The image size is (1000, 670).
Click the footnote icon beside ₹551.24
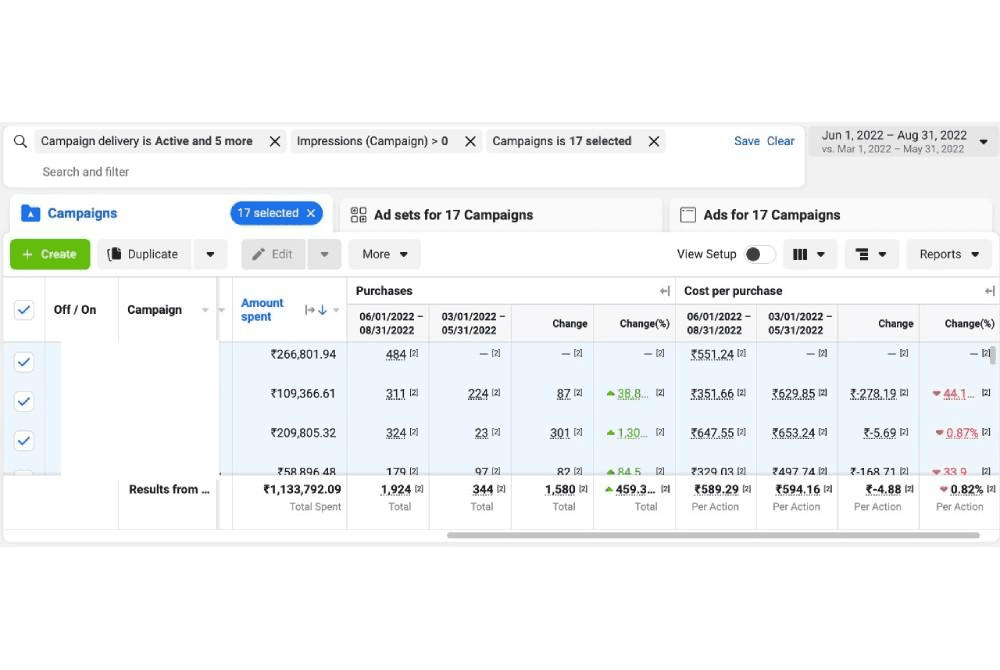[x=741, y=353]
